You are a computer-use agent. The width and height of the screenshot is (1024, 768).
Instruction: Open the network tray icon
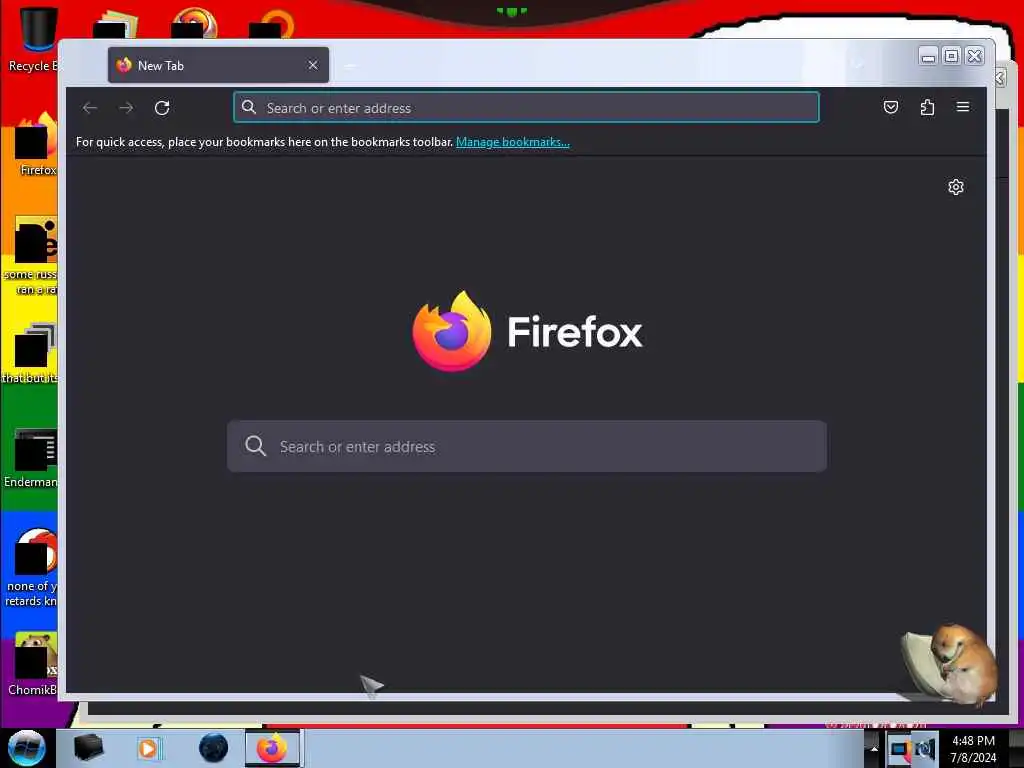click(x=899, y=750)
